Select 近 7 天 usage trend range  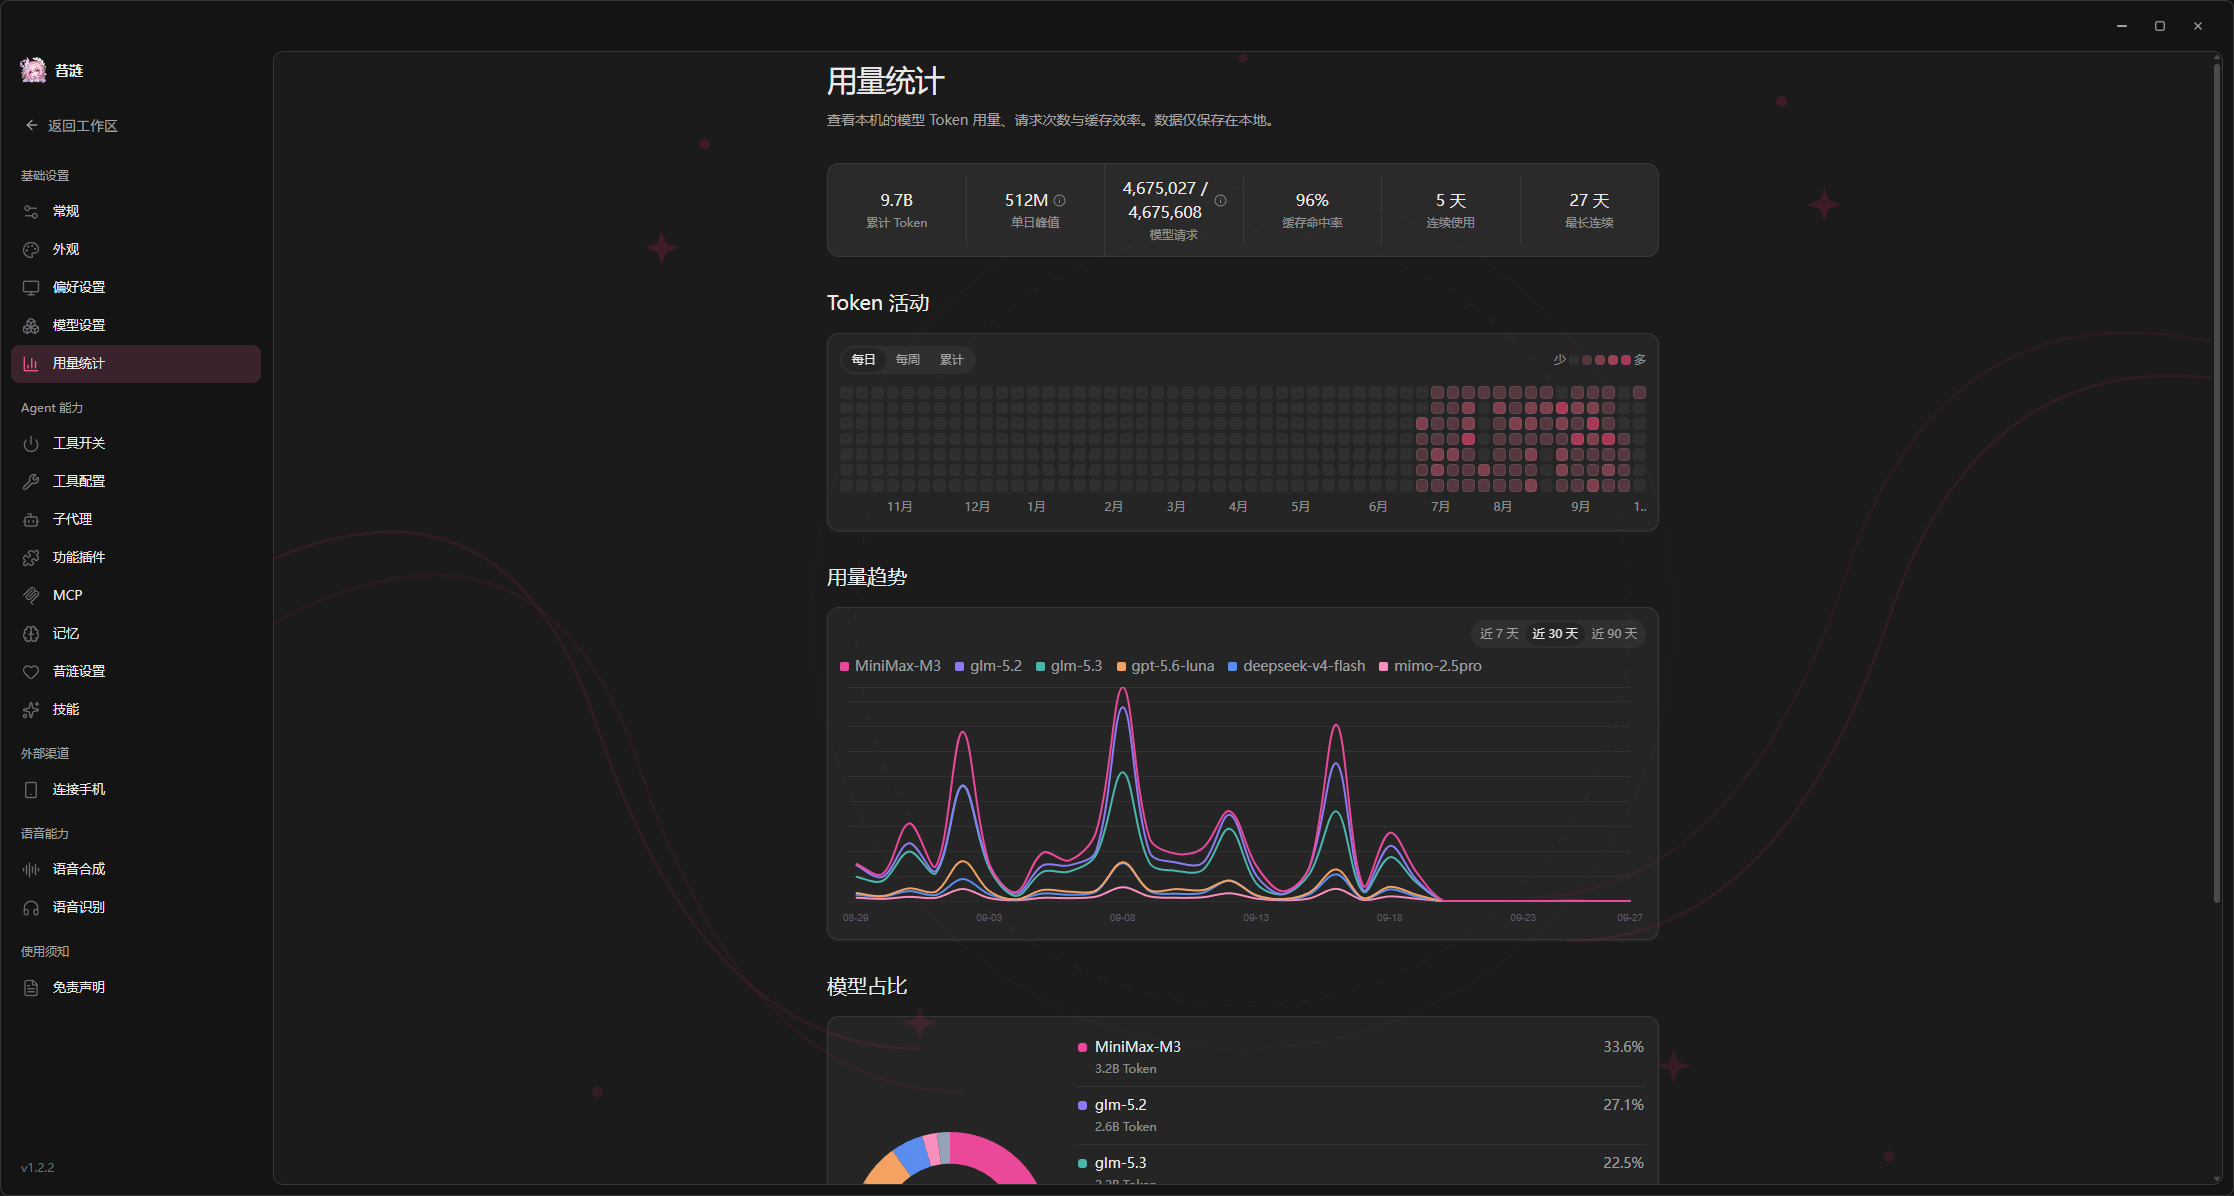tap(1499, 634)
